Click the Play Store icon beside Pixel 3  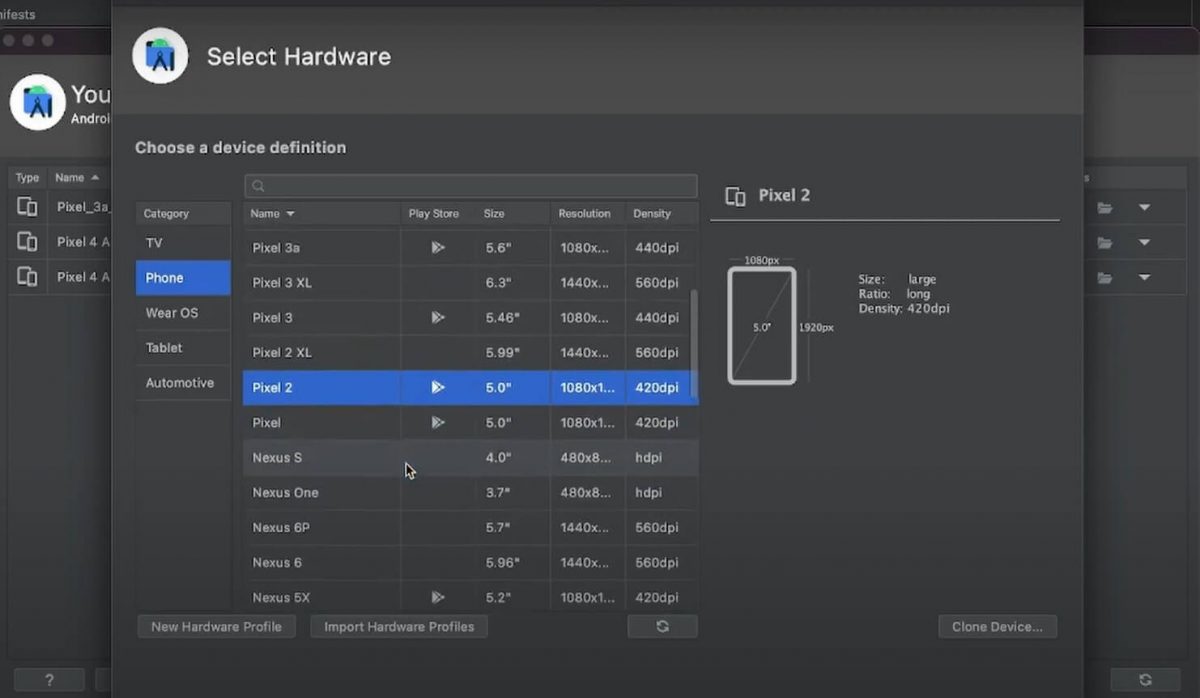click(x=437, y=318)
